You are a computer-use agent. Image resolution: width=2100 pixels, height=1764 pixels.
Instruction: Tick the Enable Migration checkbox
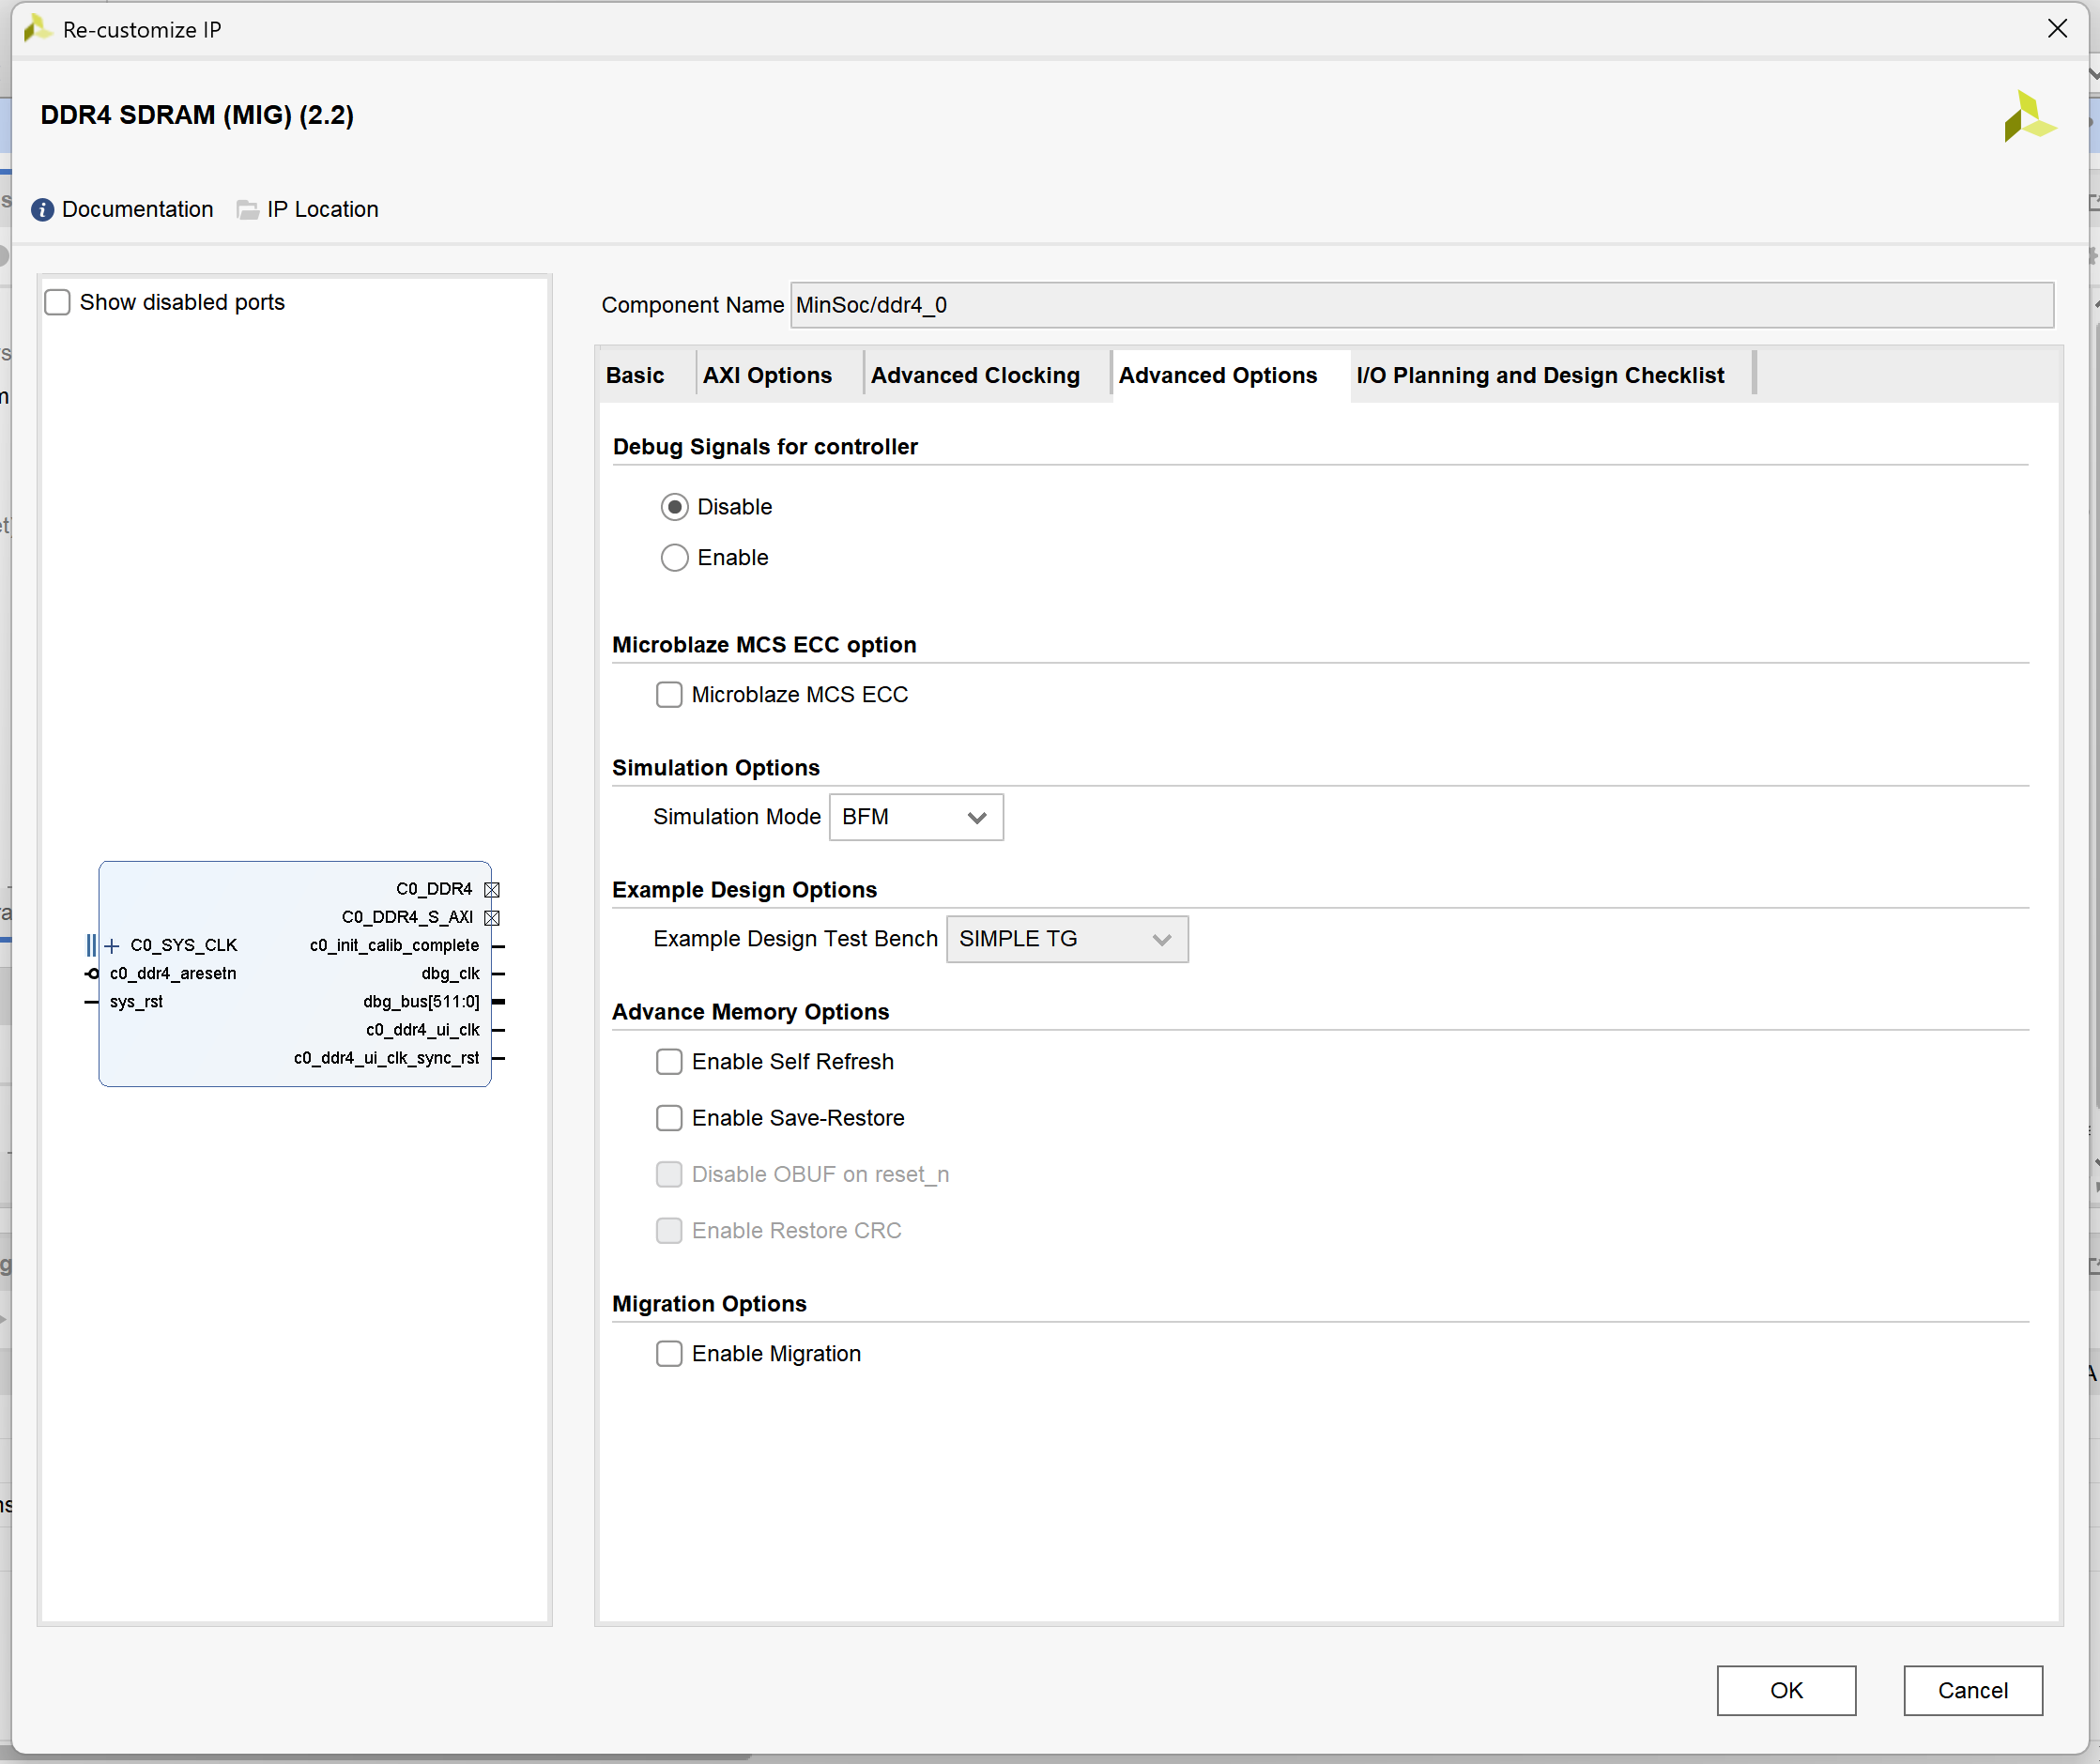click(x=669, y=1354)
